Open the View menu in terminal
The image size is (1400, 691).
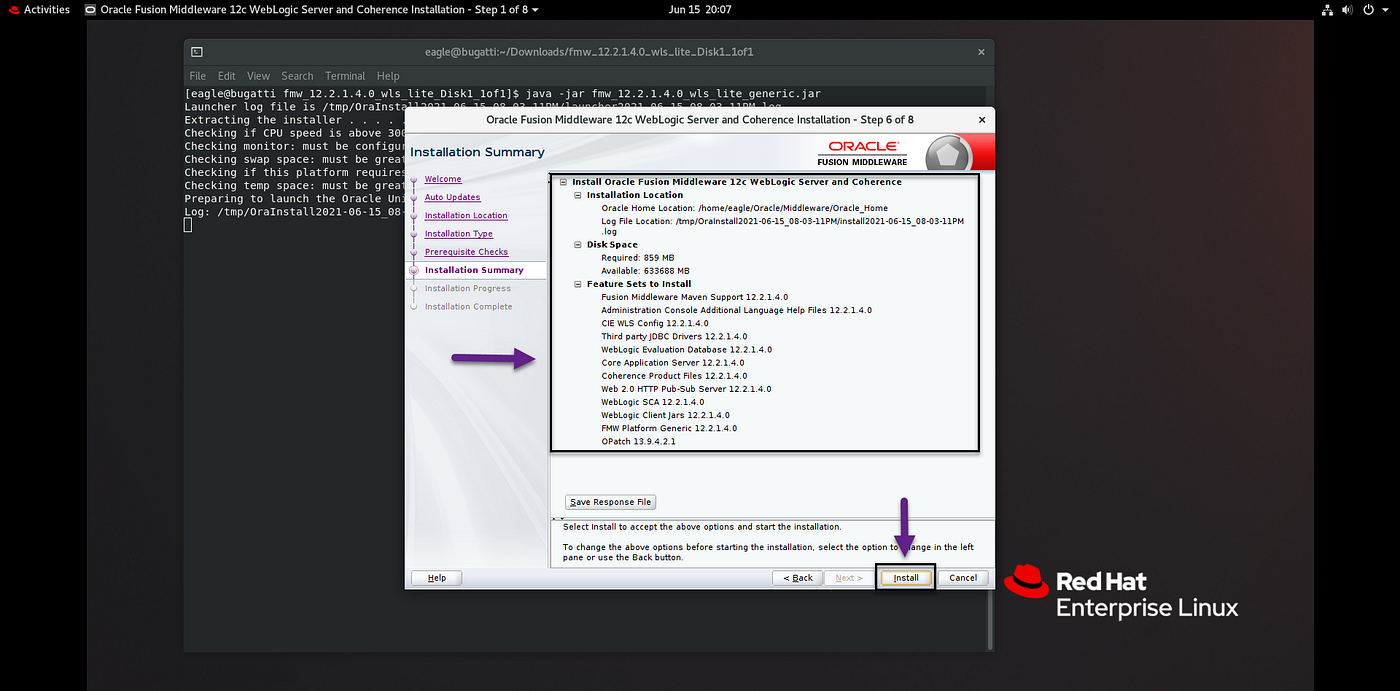coord(259,76)
